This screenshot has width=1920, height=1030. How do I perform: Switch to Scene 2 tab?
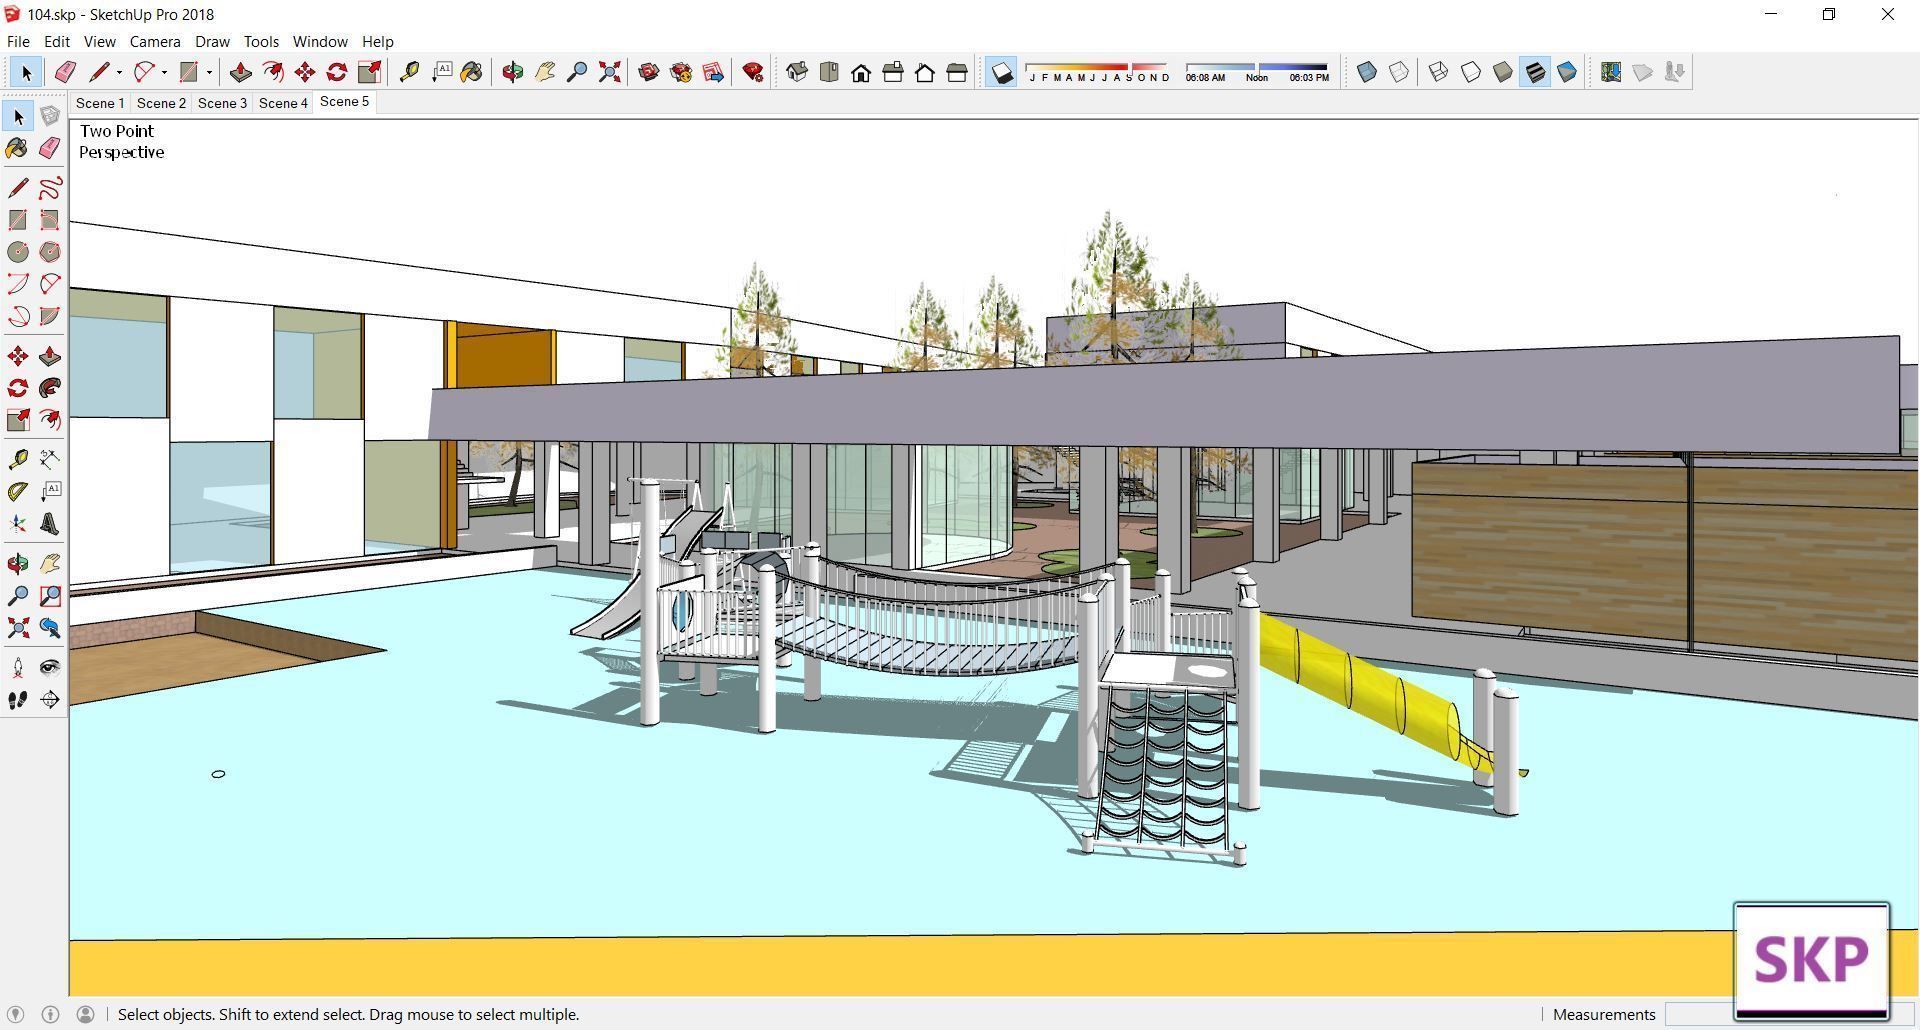161,103
